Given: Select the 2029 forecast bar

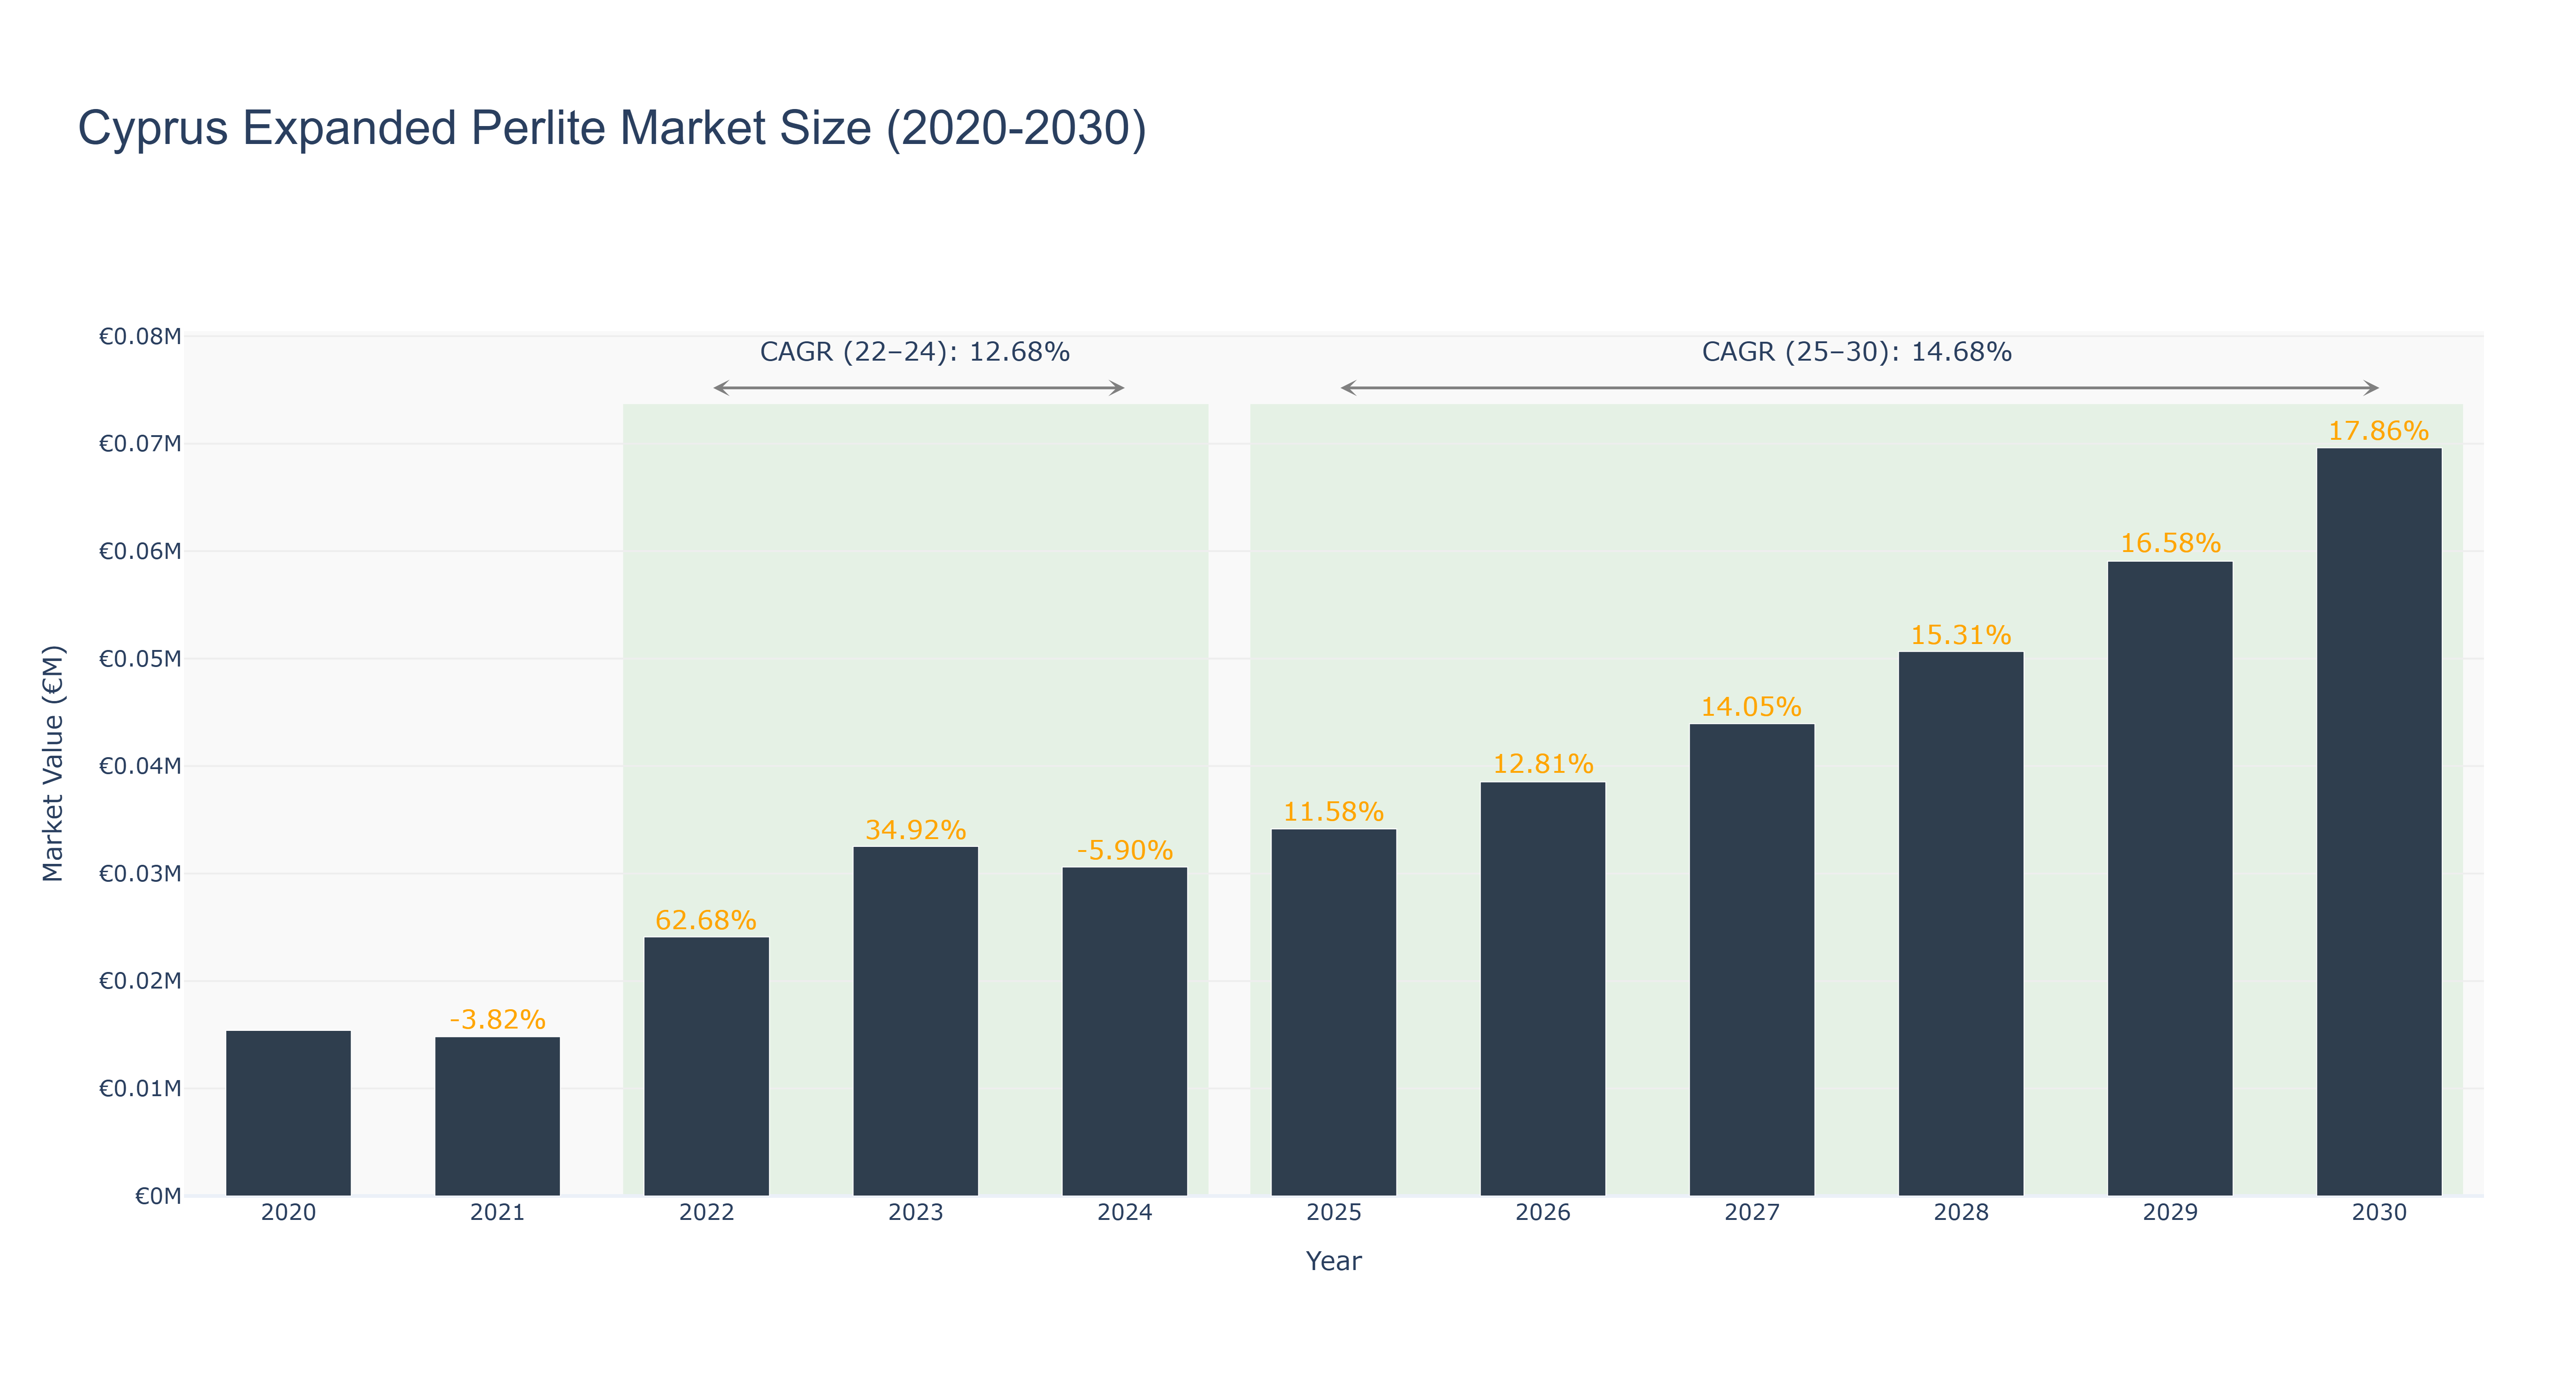Looking at the screenshot, I should coord(2169,879).
